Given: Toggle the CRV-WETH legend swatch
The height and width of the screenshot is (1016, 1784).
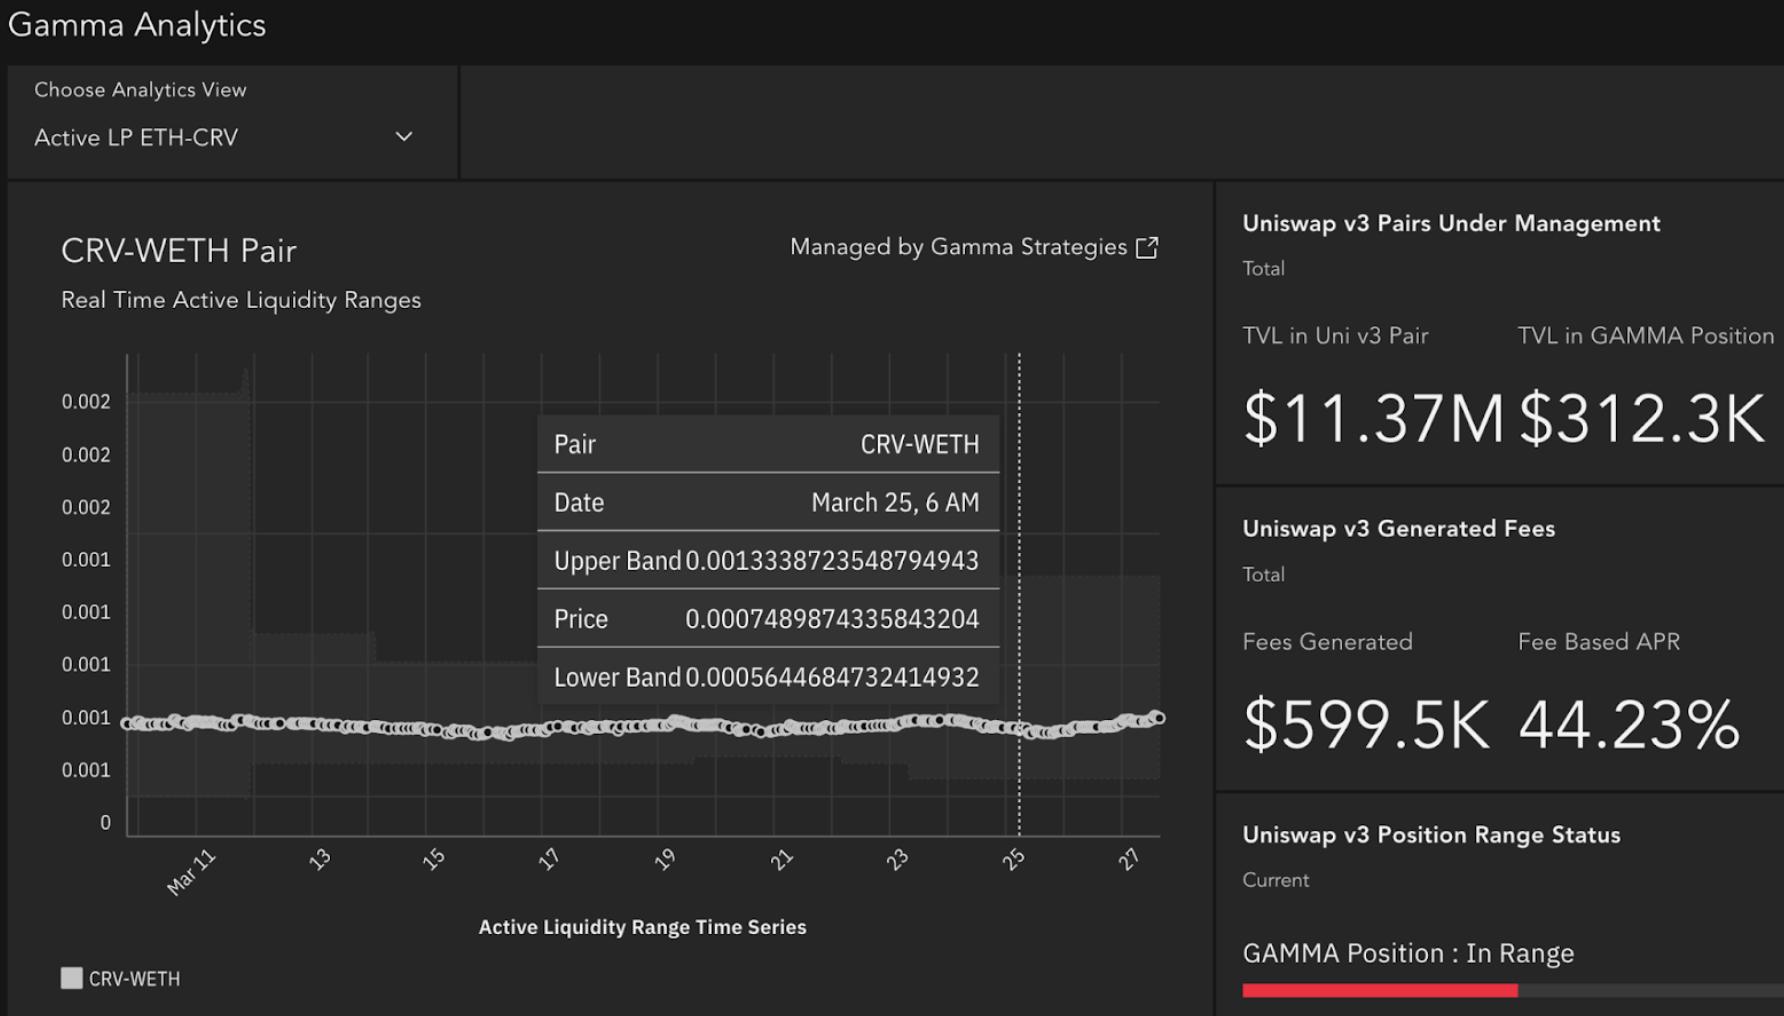Looking at the screenshot, I should click(x=71, y=978).
